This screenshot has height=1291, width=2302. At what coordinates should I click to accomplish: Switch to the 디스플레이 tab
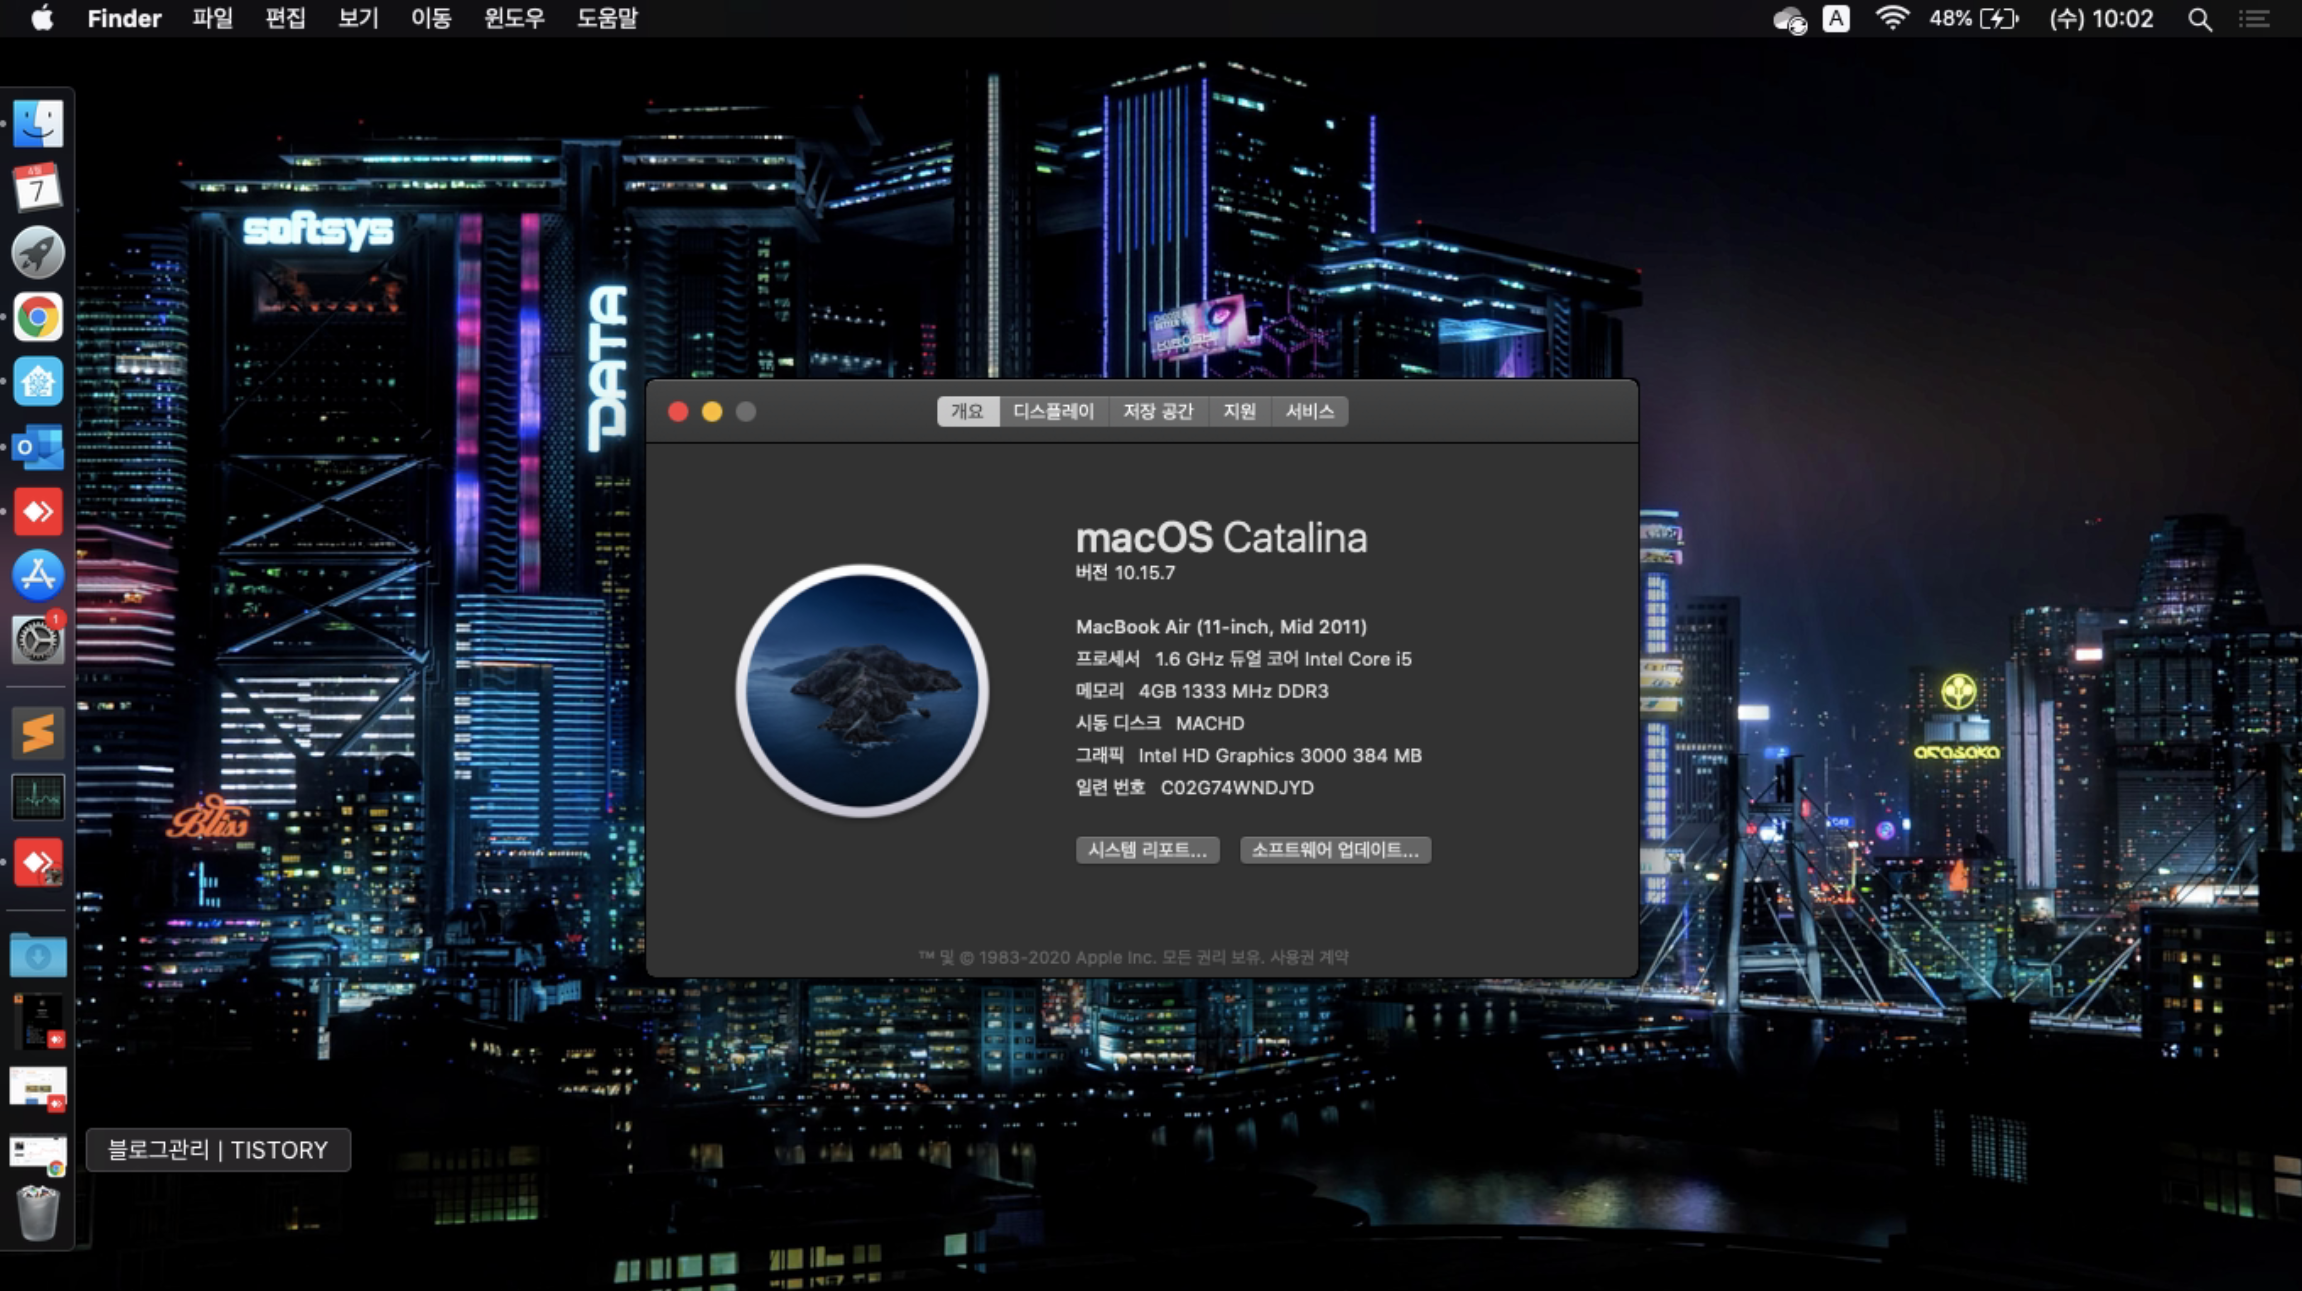[x=1053, y=411]
